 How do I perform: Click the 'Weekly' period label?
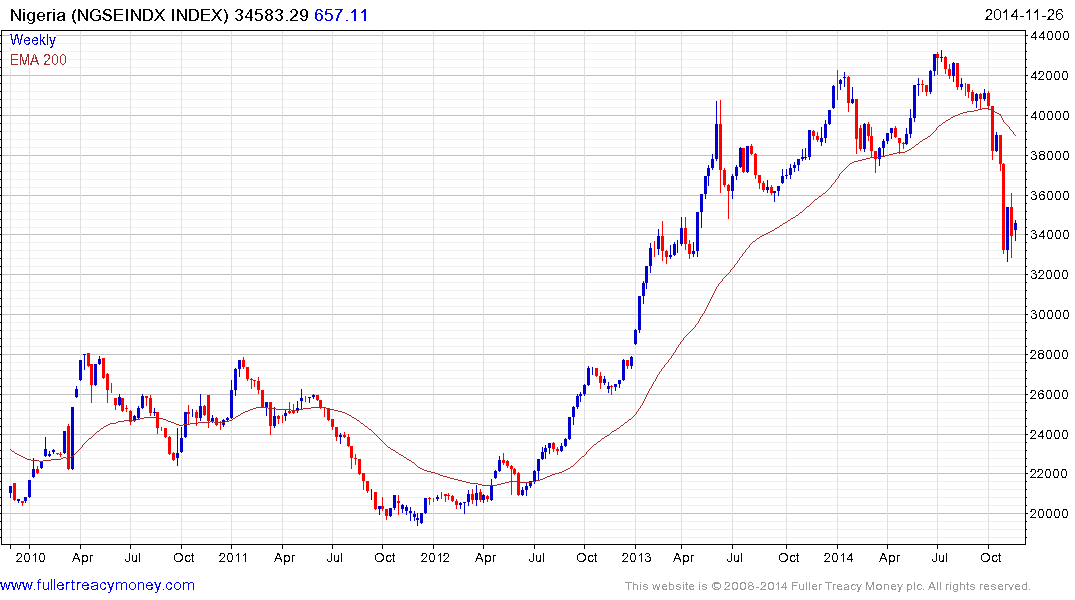pyautogui.click(x=33, y=40)
